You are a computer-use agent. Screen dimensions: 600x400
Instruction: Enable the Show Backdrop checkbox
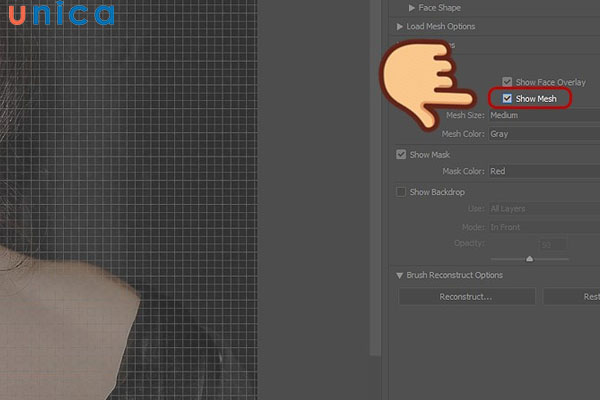pyautogui.click(x=401, y=192)
